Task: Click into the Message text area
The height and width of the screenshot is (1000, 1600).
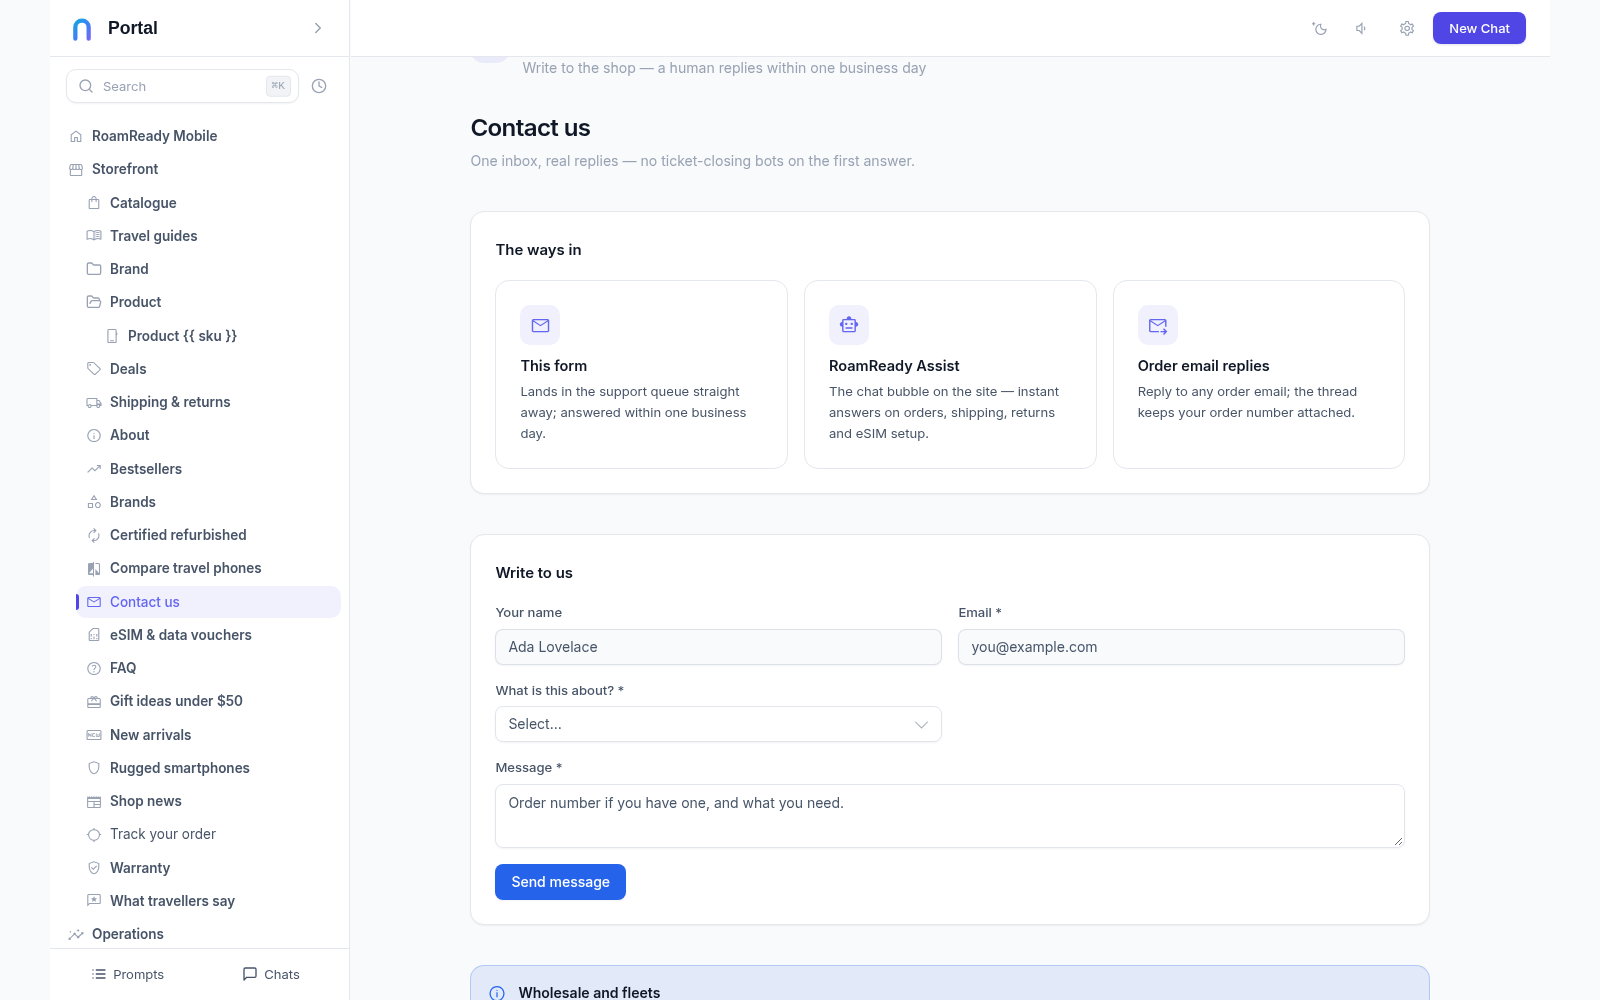Action: [x=950, y=816]
